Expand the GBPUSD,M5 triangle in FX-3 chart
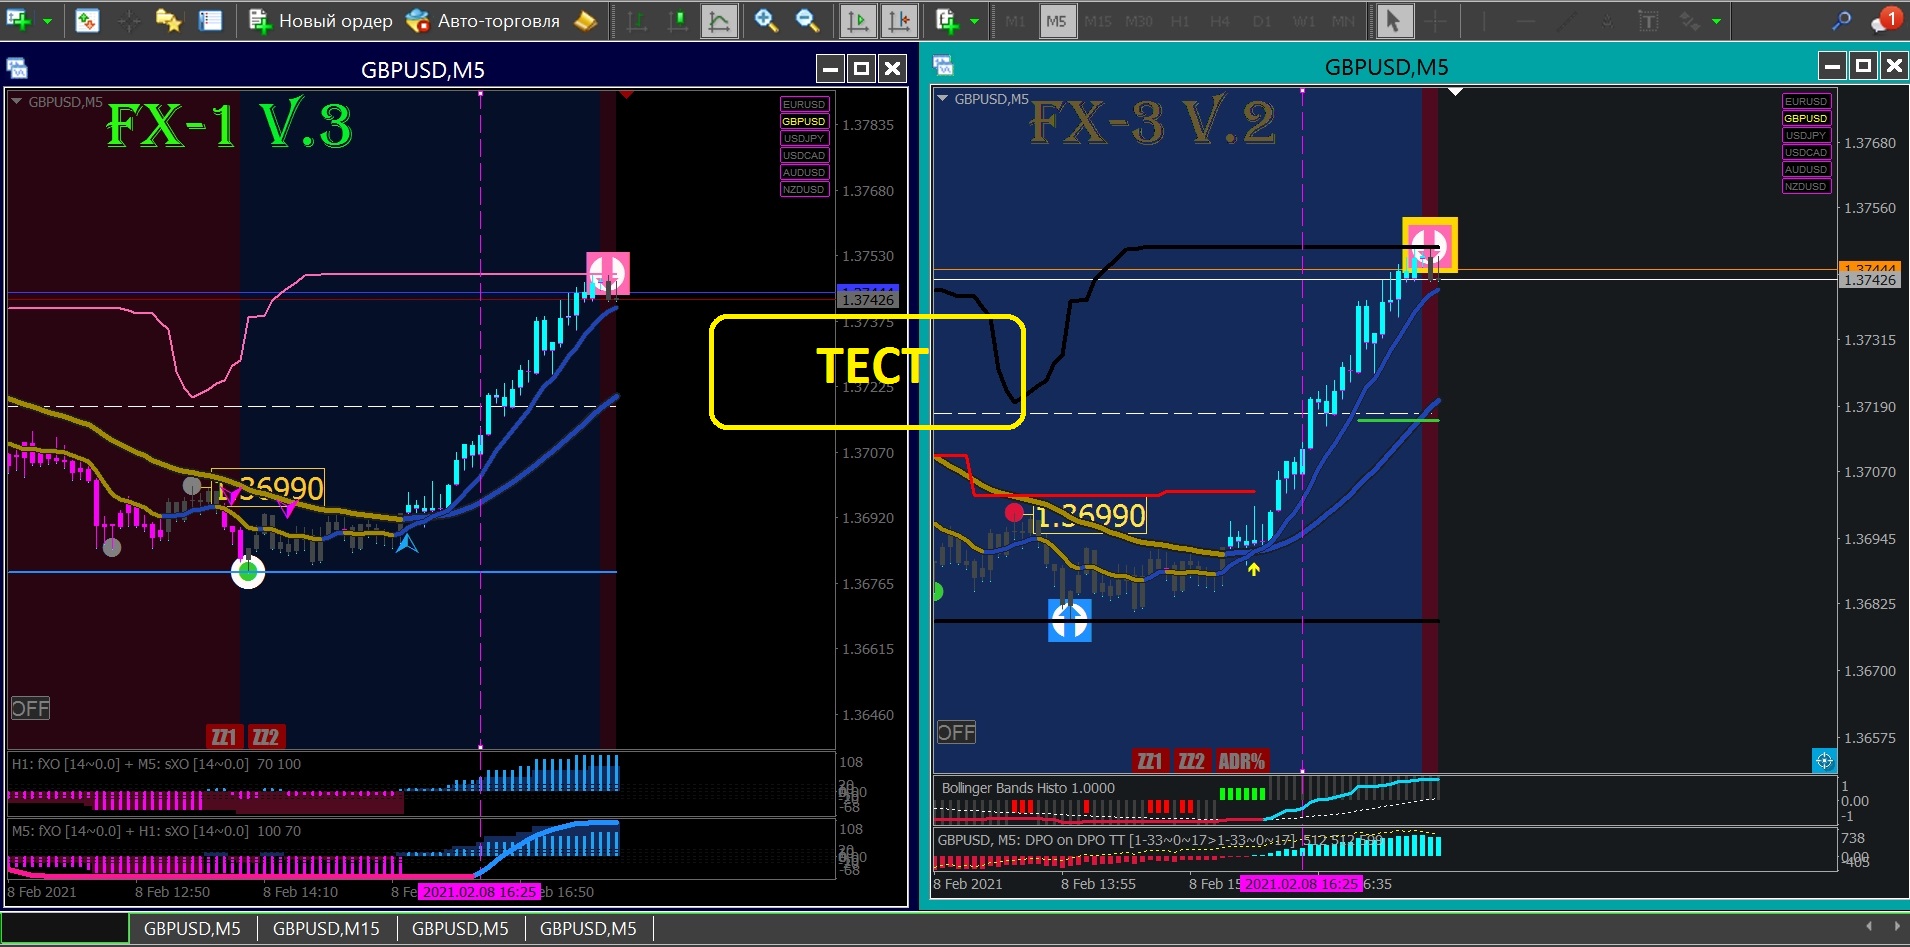 (x=942, y=98)
